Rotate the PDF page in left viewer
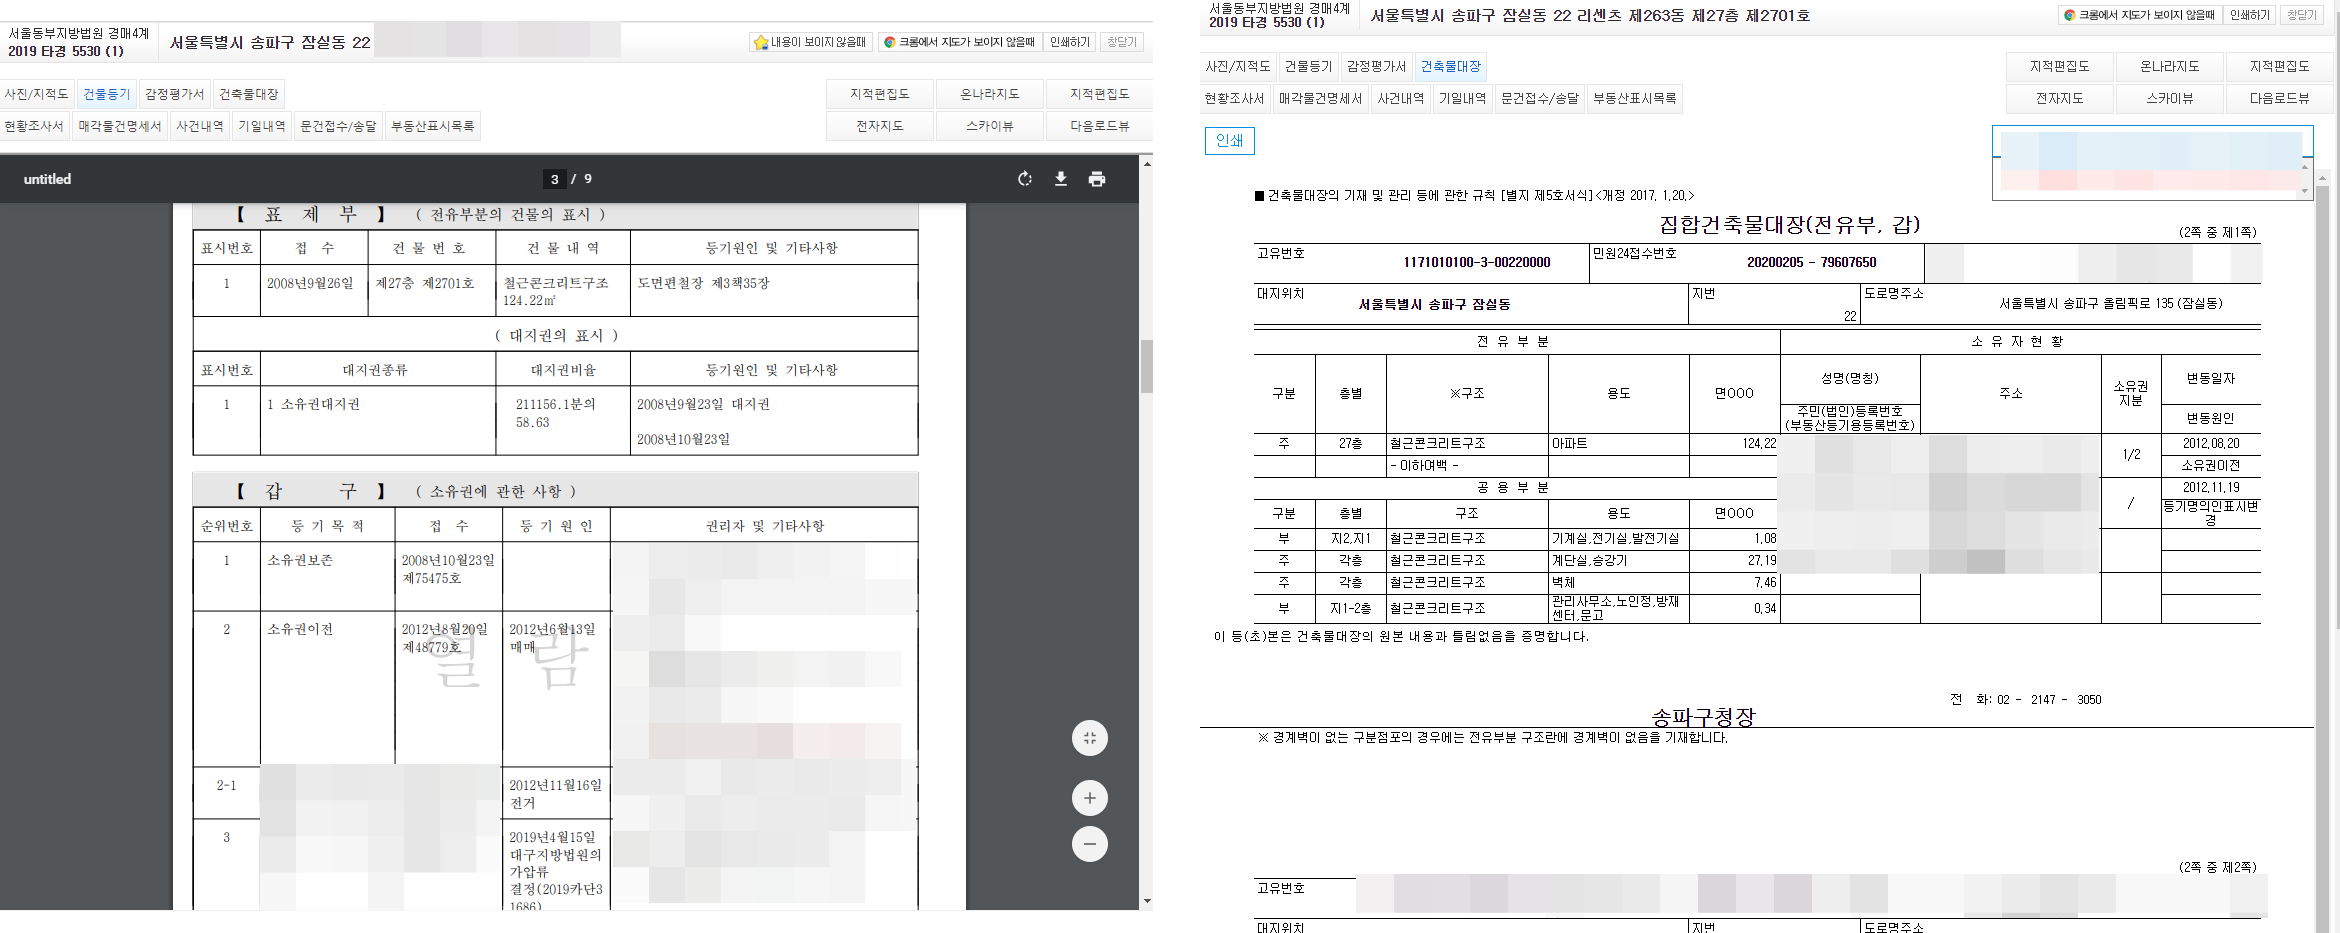Screen dimensions: 2340x933 click(1025, 179)
